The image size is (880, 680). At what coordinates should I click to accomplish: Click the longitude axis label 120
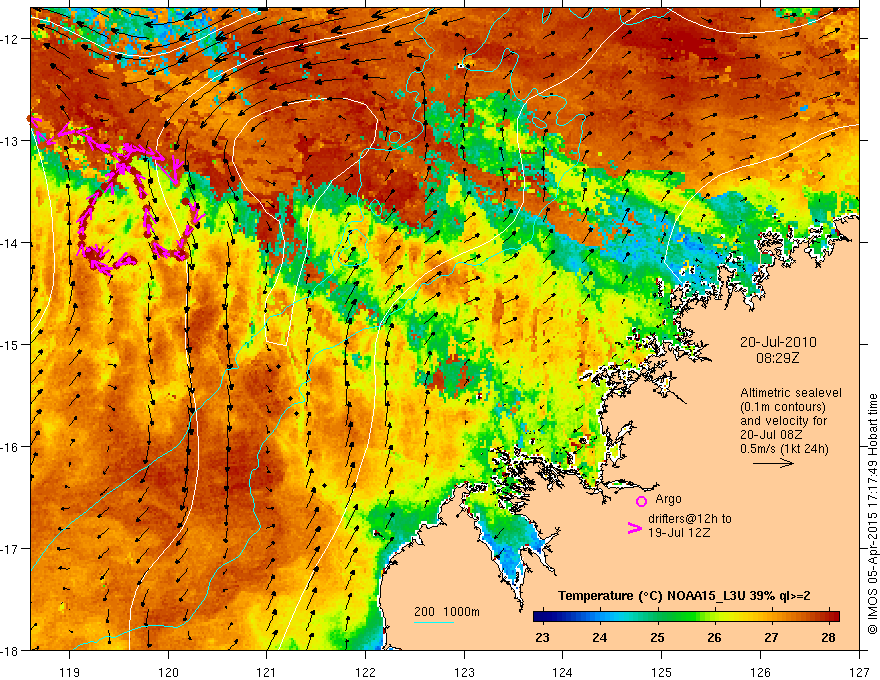pos(168,672)
